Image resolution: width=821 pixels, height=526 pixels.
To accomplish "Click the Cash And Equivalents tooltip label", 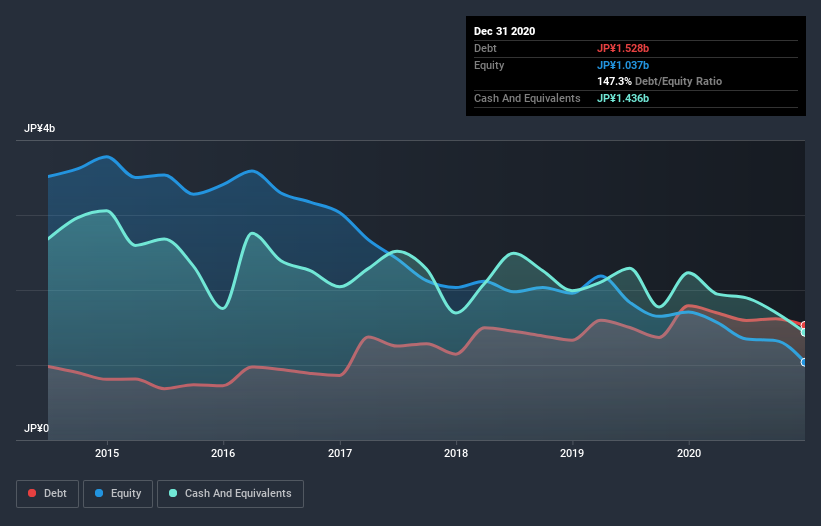I will click(x=527, y=98).
